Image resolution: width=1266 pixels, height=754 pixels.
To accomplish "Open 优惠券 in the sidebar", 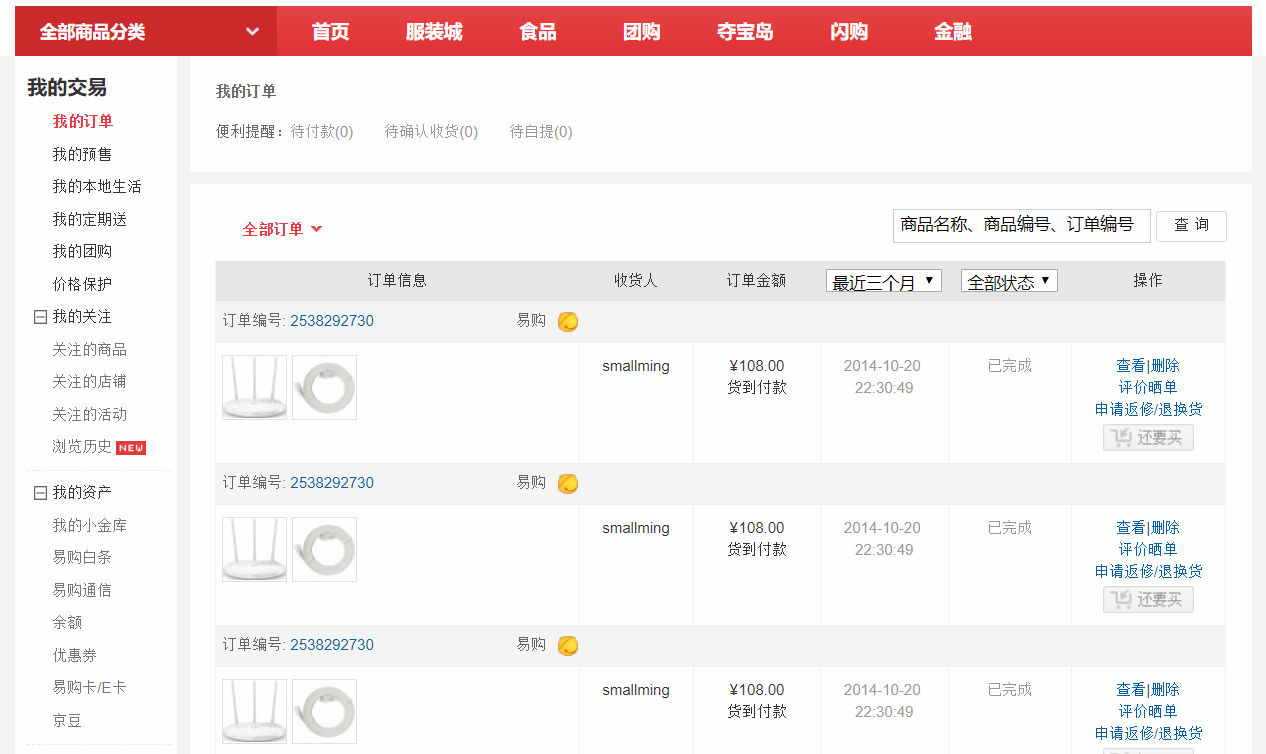I will tap(75, 656).
